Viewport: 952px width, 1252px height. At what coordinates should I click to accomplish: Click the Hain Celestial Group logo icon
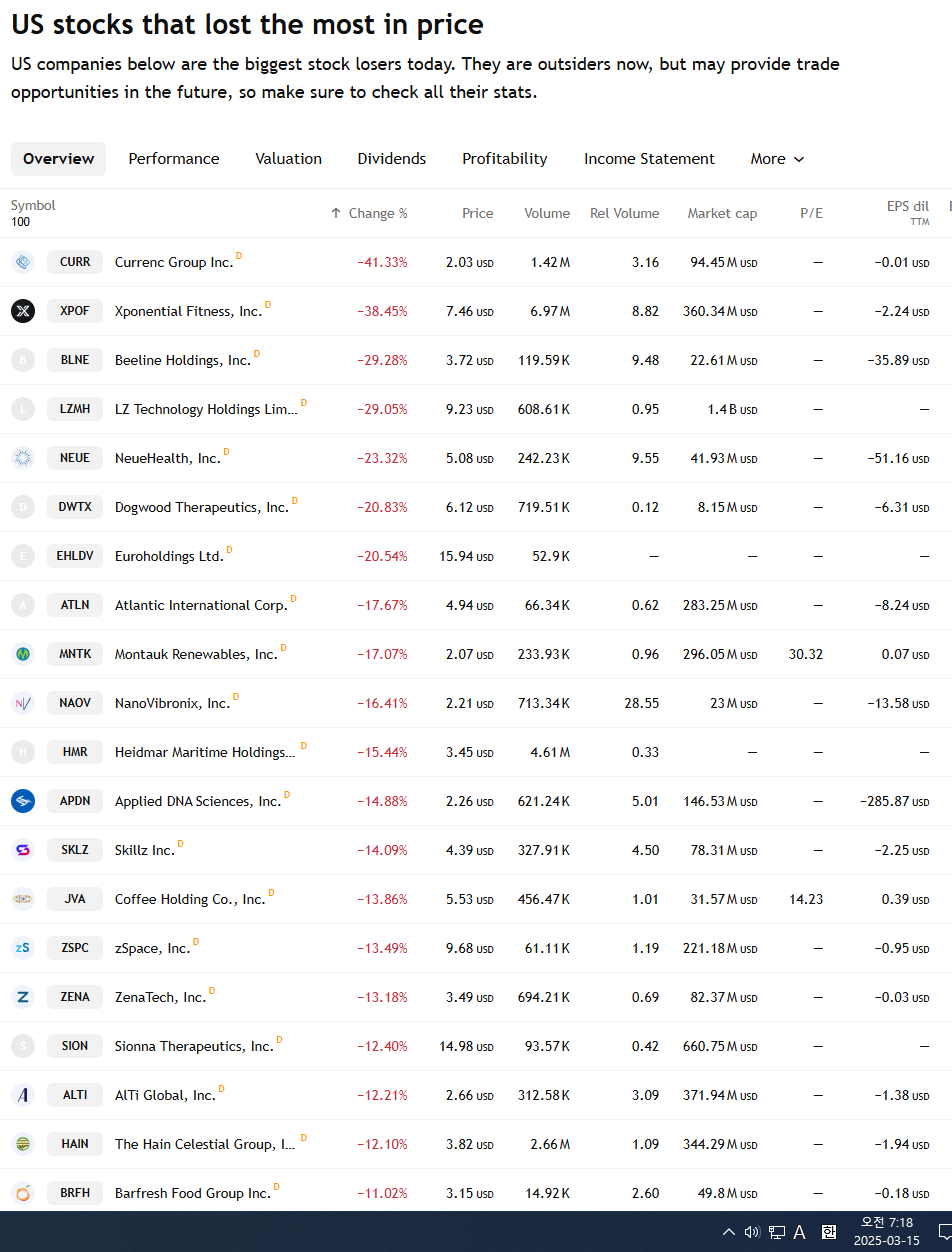point(23,1144)
